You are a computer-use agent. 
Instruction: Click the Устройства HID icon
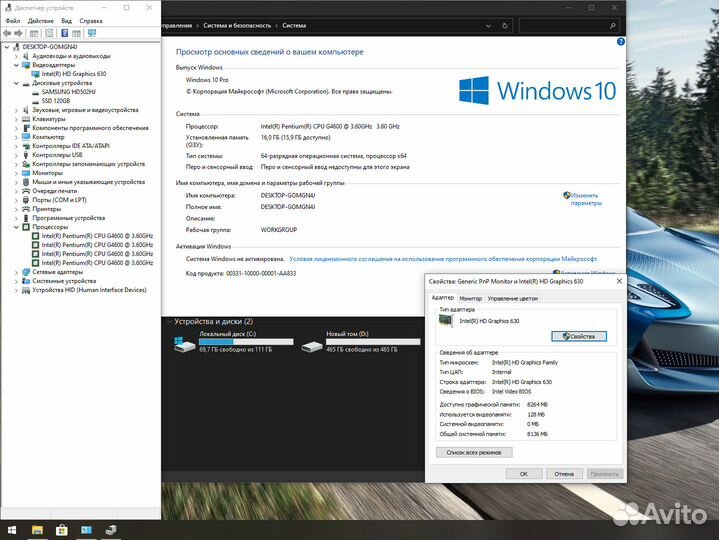26,290
